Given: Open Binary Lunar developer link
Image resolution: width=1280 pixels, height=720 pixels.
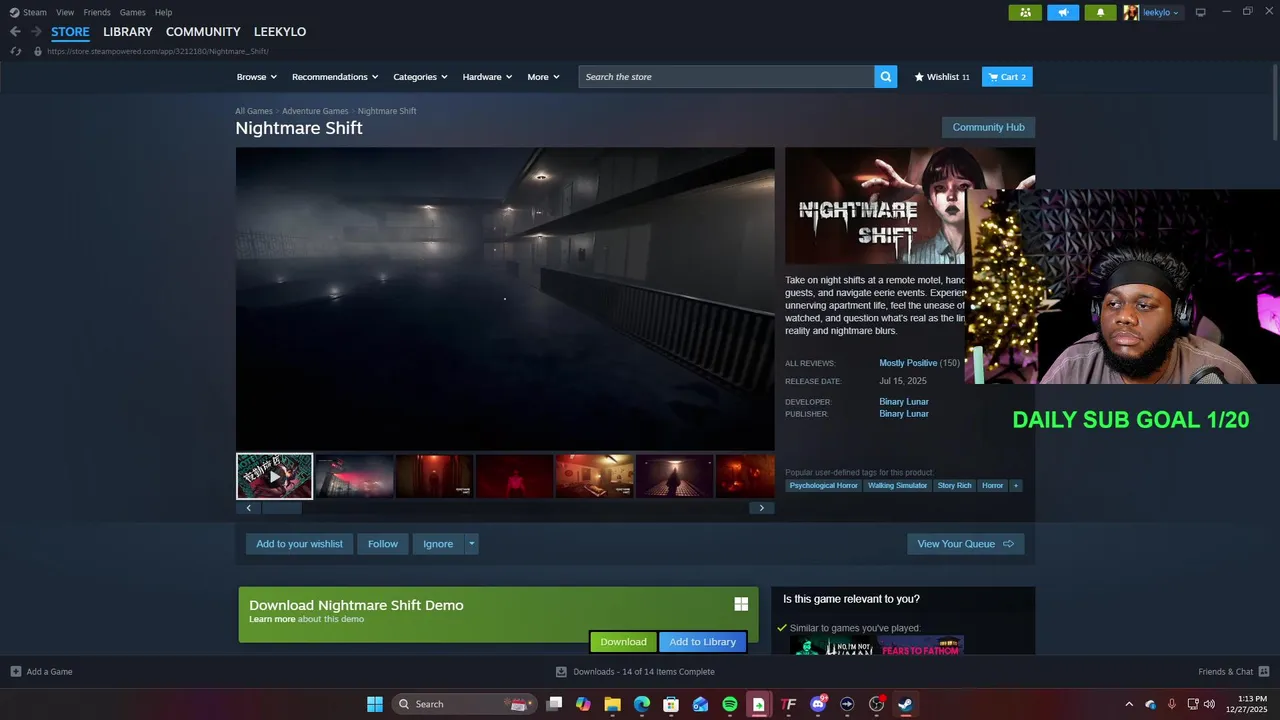Looking at the screenshot, I should click(x=904, y=402).
